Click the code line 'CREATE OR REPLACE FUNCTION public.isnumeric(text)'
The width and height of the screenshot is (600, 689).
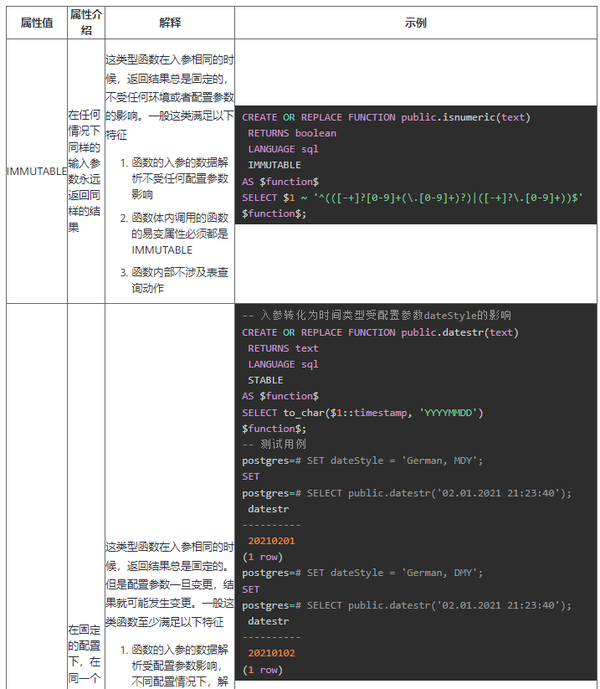tap(386, 118)
